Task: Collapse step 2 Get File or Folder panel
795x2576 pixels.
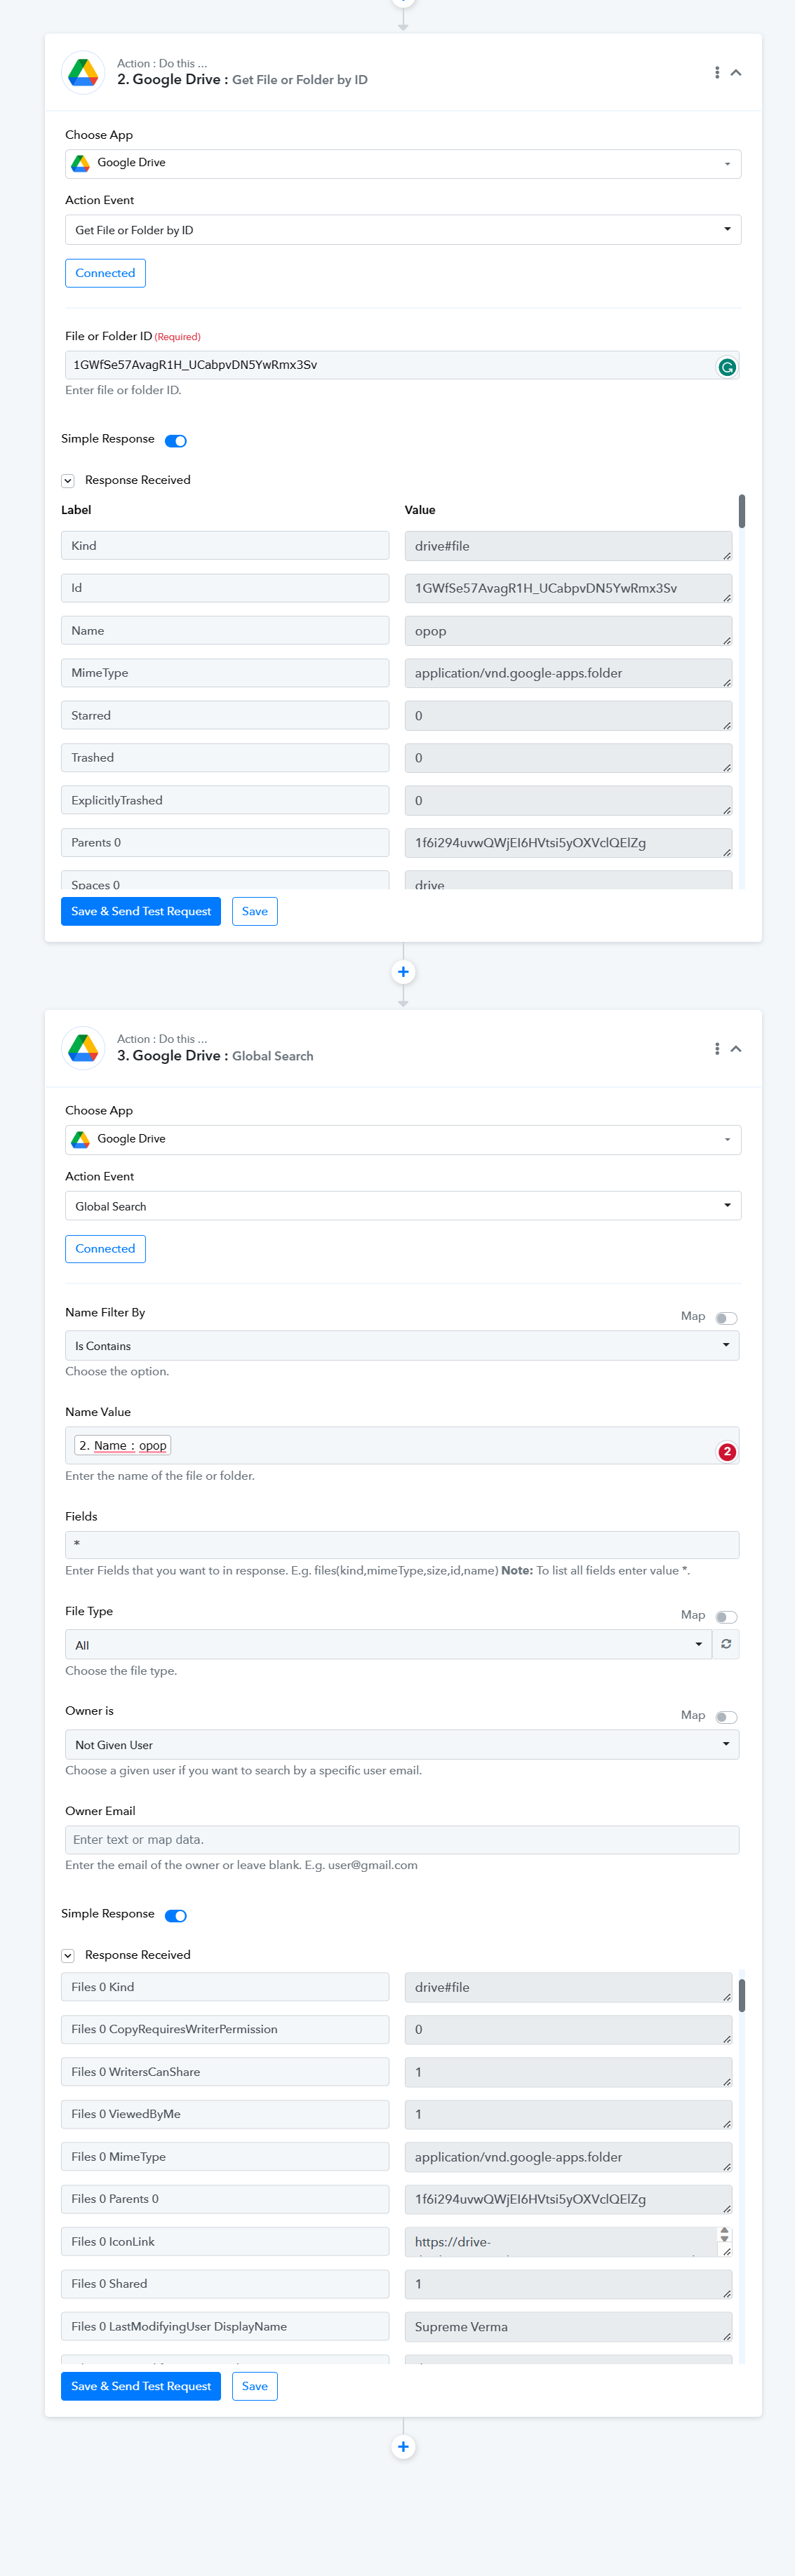Action: click(x=736, y=73)
